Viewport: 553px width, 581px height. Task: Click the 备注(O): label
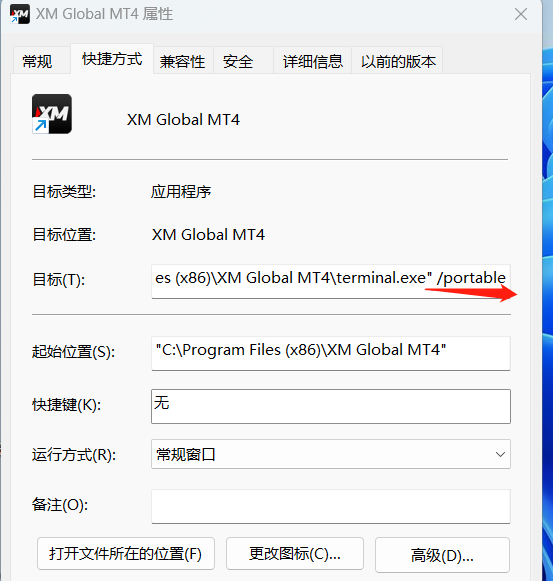[x=60, y=505]
